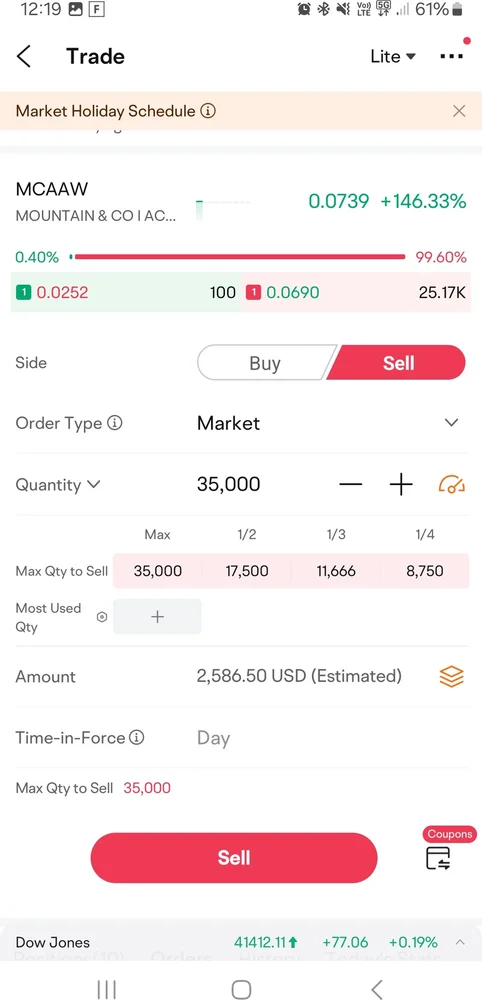Expand the Quantity label dropdown
The width and height of the screenshot is (482, 1000).
pos(57,485)
